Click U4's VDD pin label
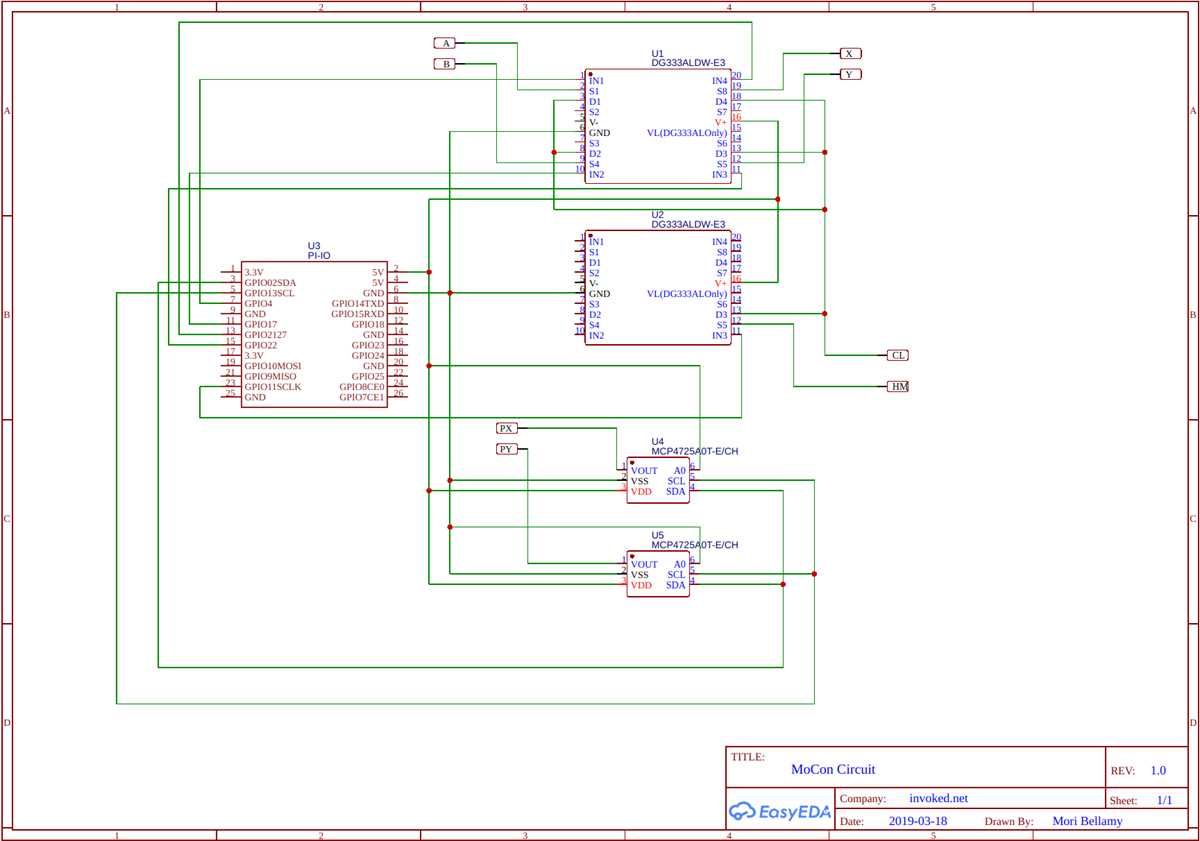Screen dimensions: 1200x841 (641, 491)
